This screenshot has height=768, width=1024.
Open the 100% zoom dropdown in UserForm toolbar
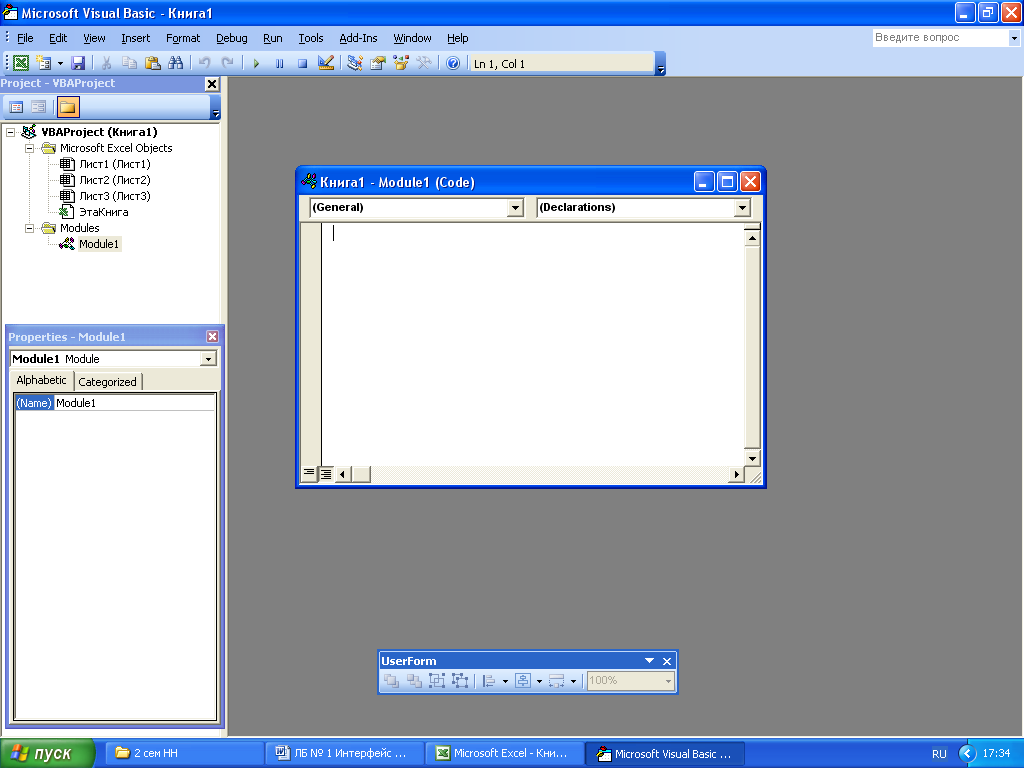pyautogui.click(x=668, y=681)
